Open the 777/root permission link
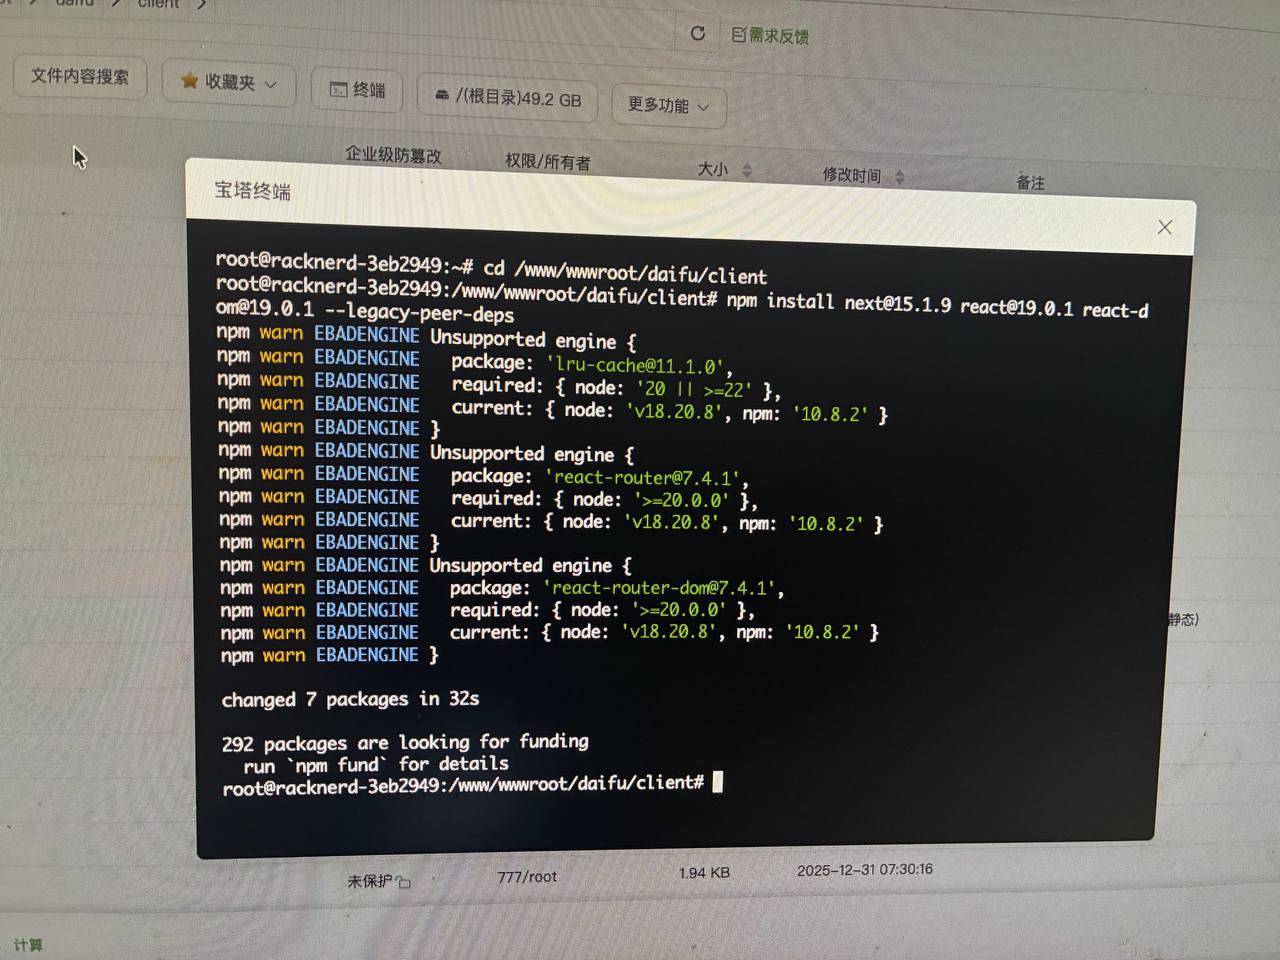This screenshot has height=960, width=1280. [527, 876]
